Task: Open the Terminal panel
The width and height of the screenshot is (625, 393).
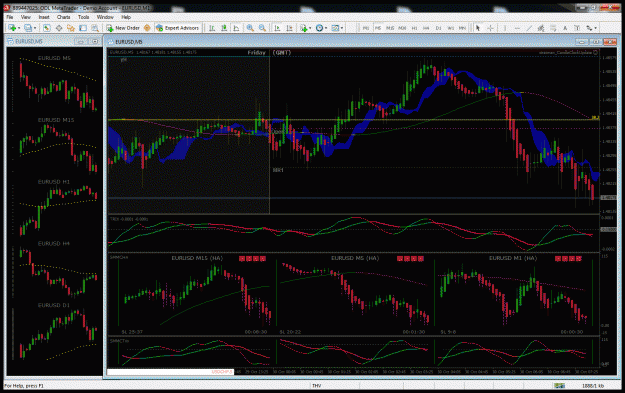Action: 83,28
